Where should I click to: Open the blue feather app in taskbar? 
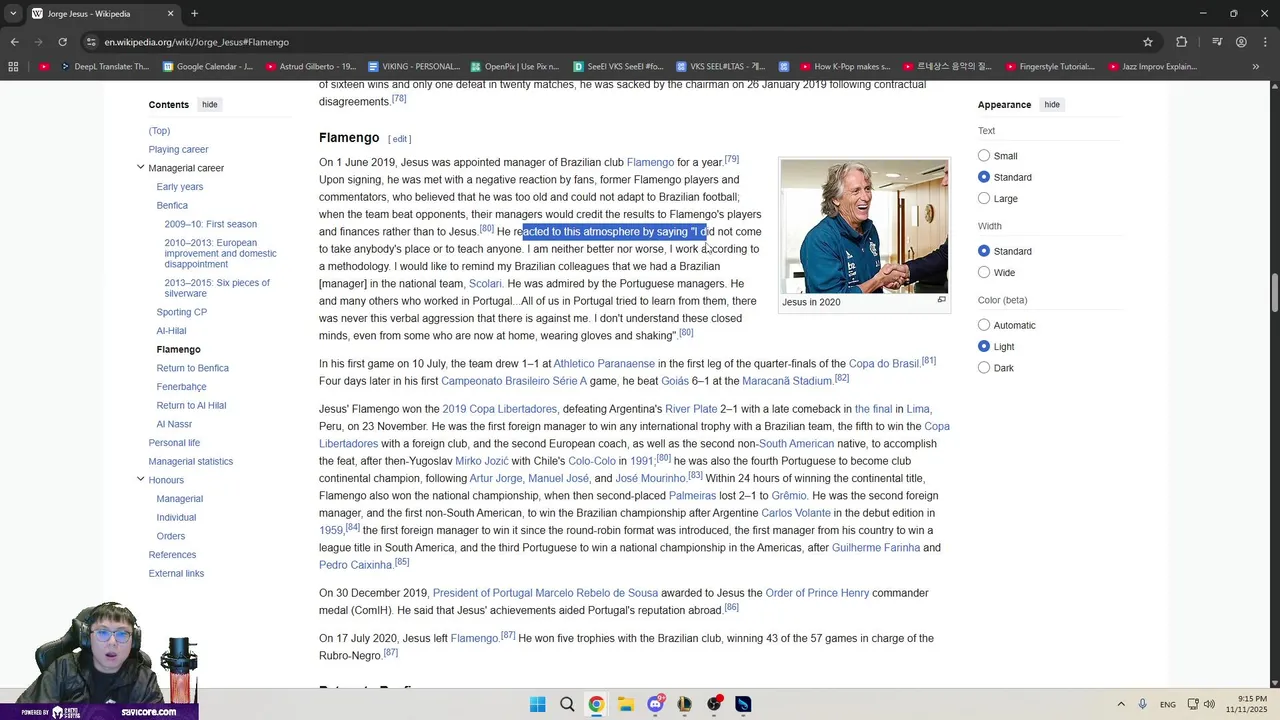point(743,704)
